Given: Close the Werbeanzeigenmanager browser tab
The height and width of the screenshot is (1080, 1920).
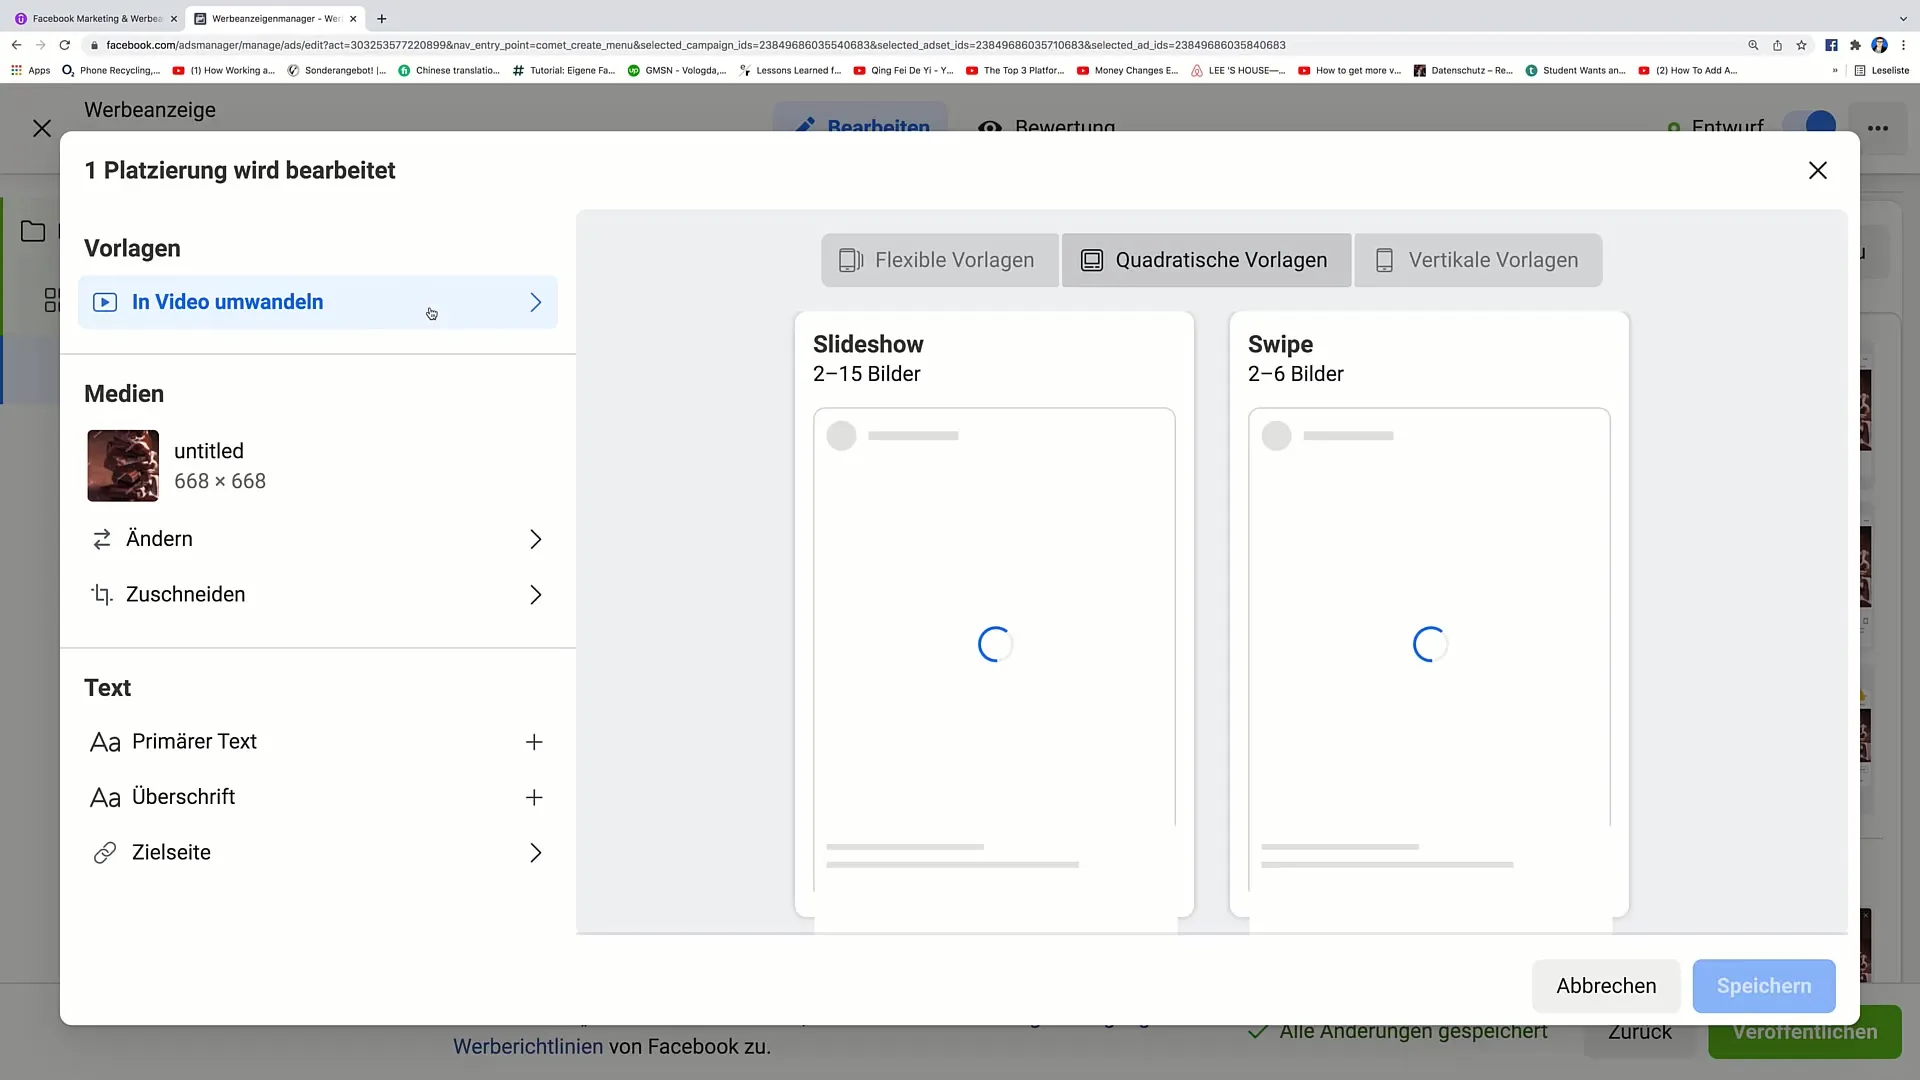Looking at the screenshot, I should coord(353,18).
